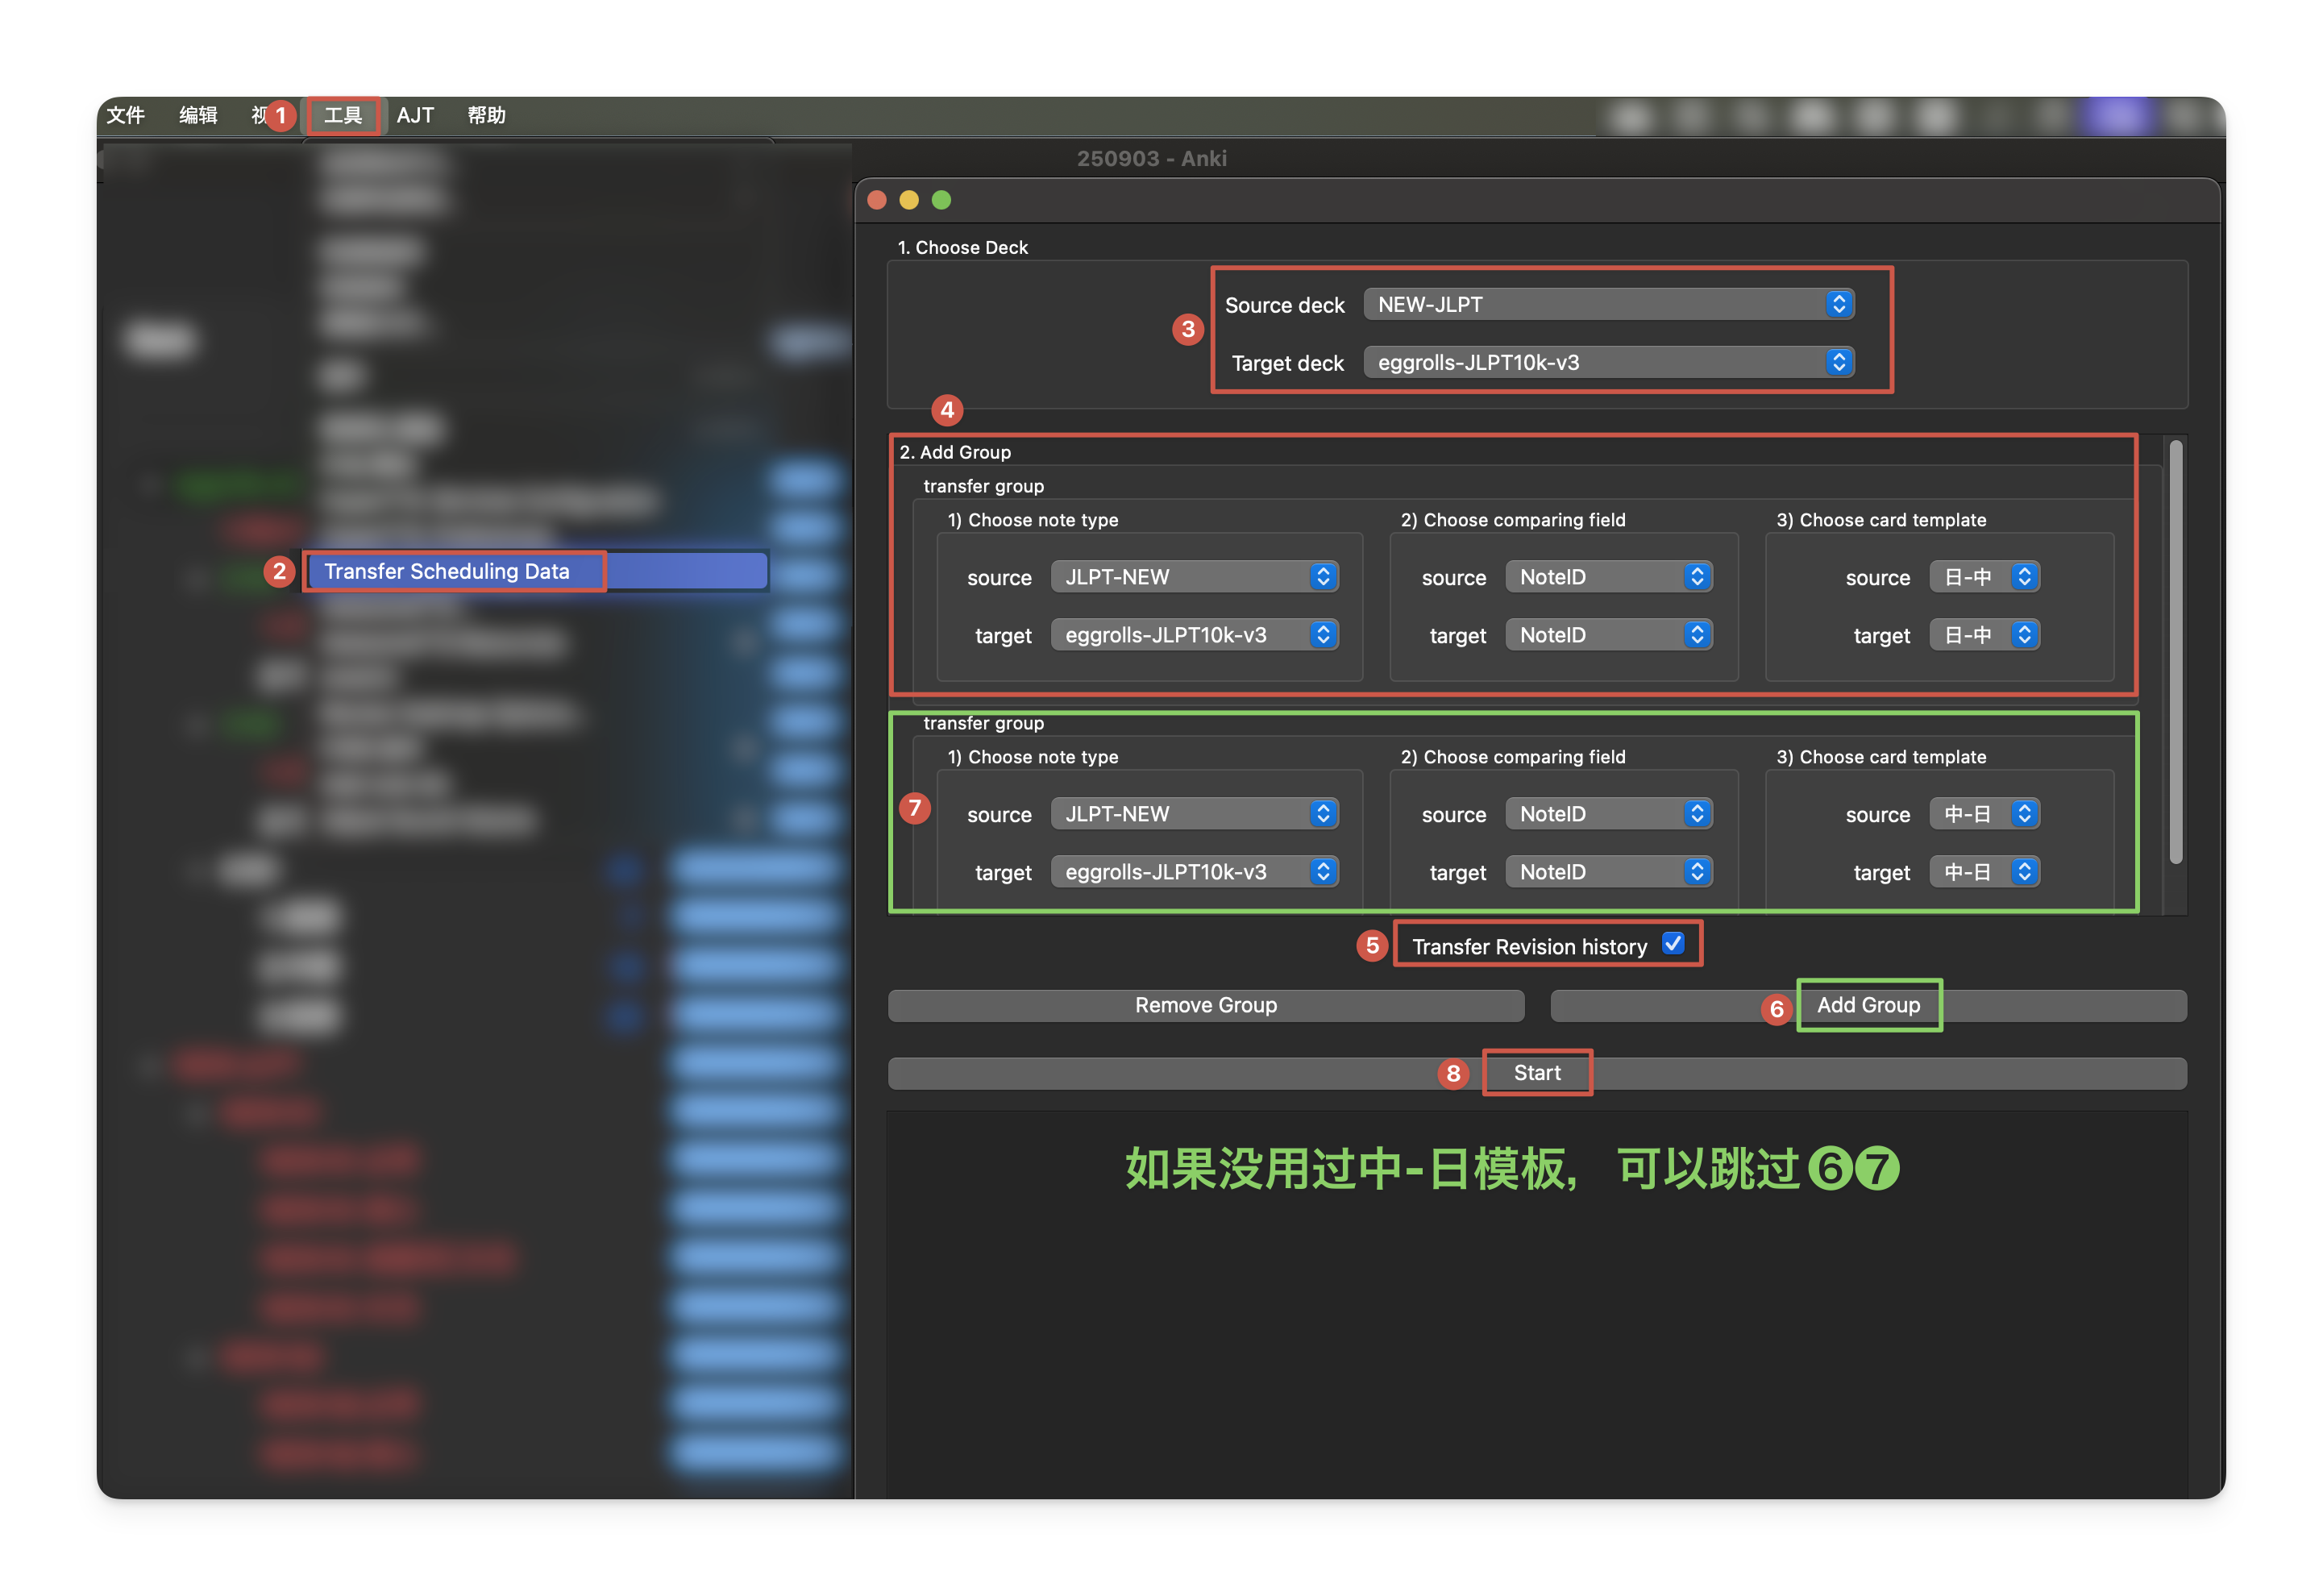
Task: Click second group source NoteID stepper arrows
Action: click(x=1696, y=814)
